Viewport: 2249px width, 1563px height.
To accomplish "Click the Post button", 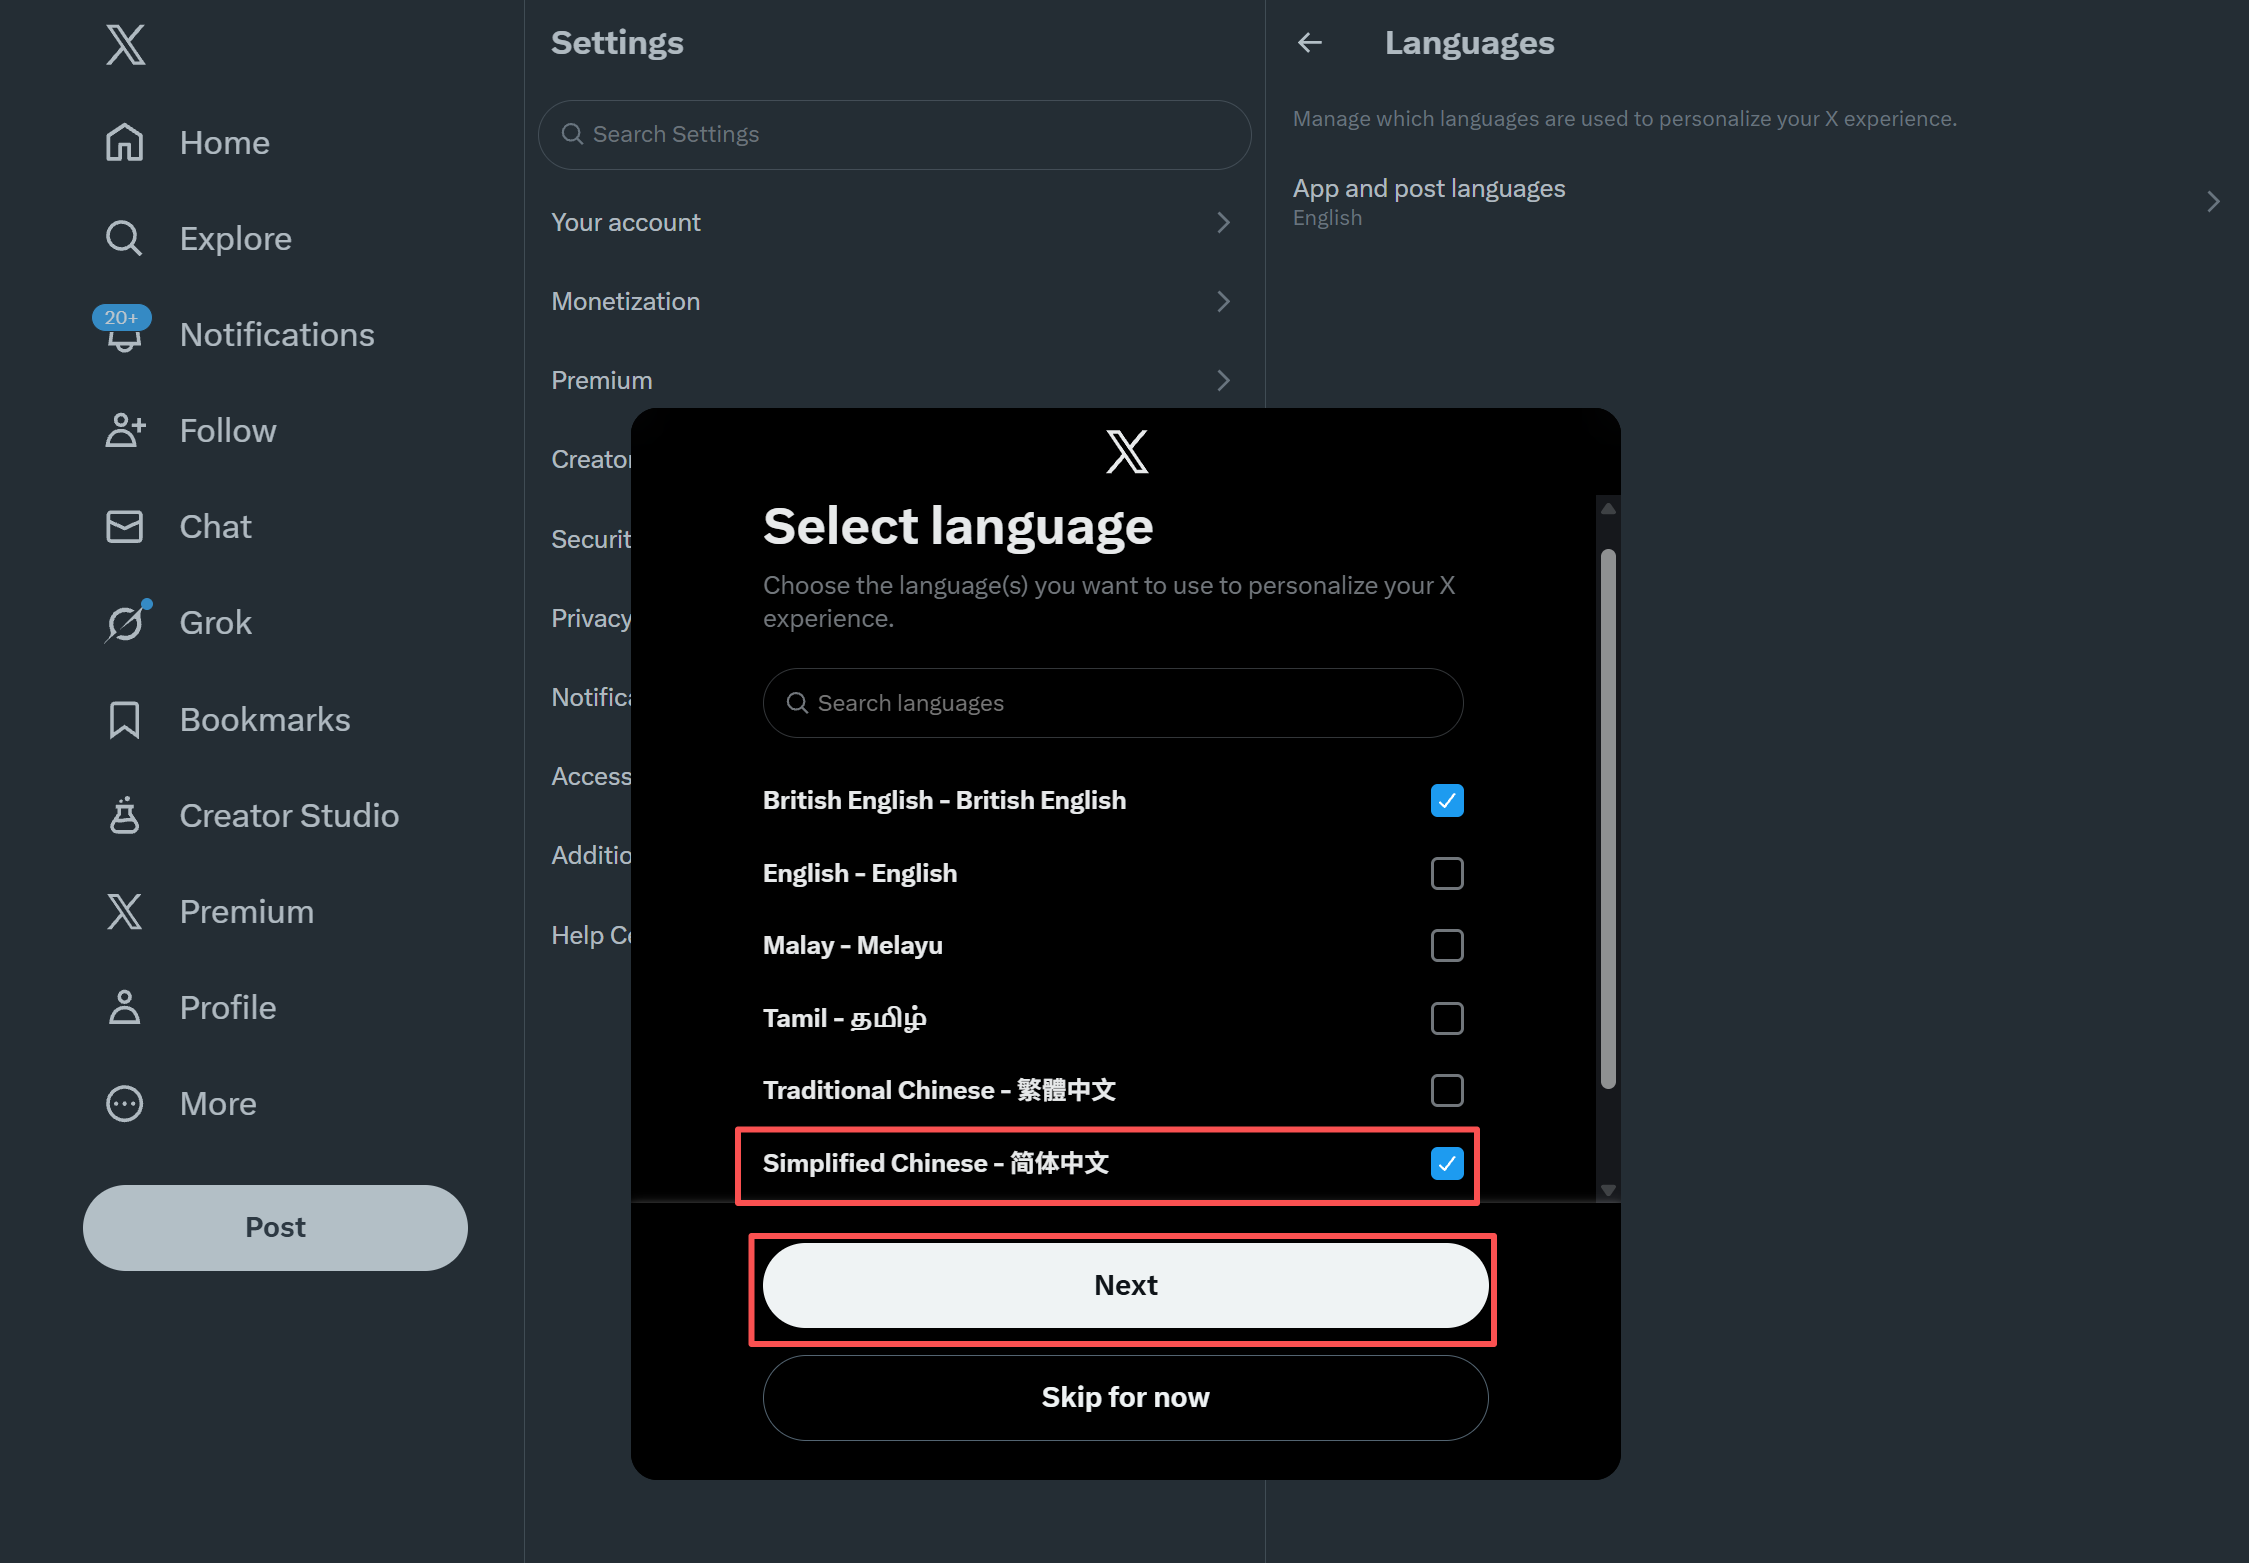I will click(275, 1227).
